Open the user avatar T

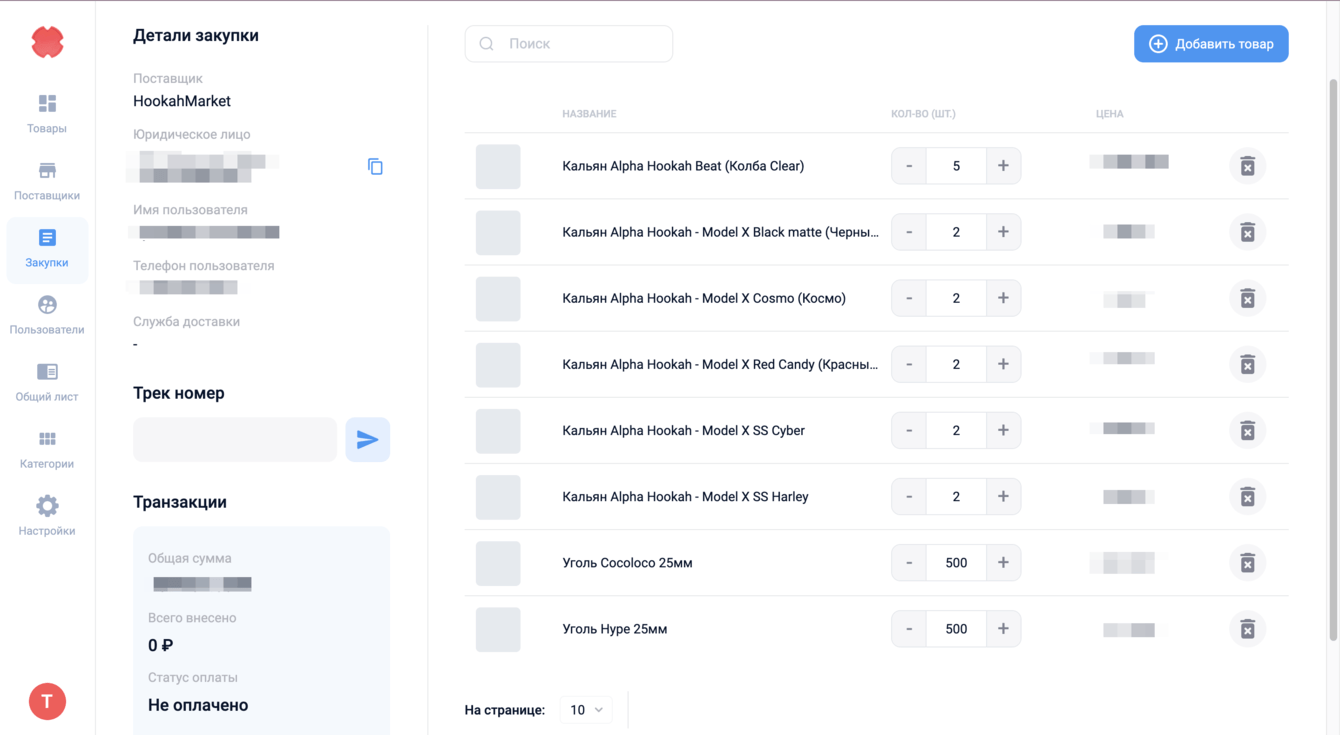47,701
